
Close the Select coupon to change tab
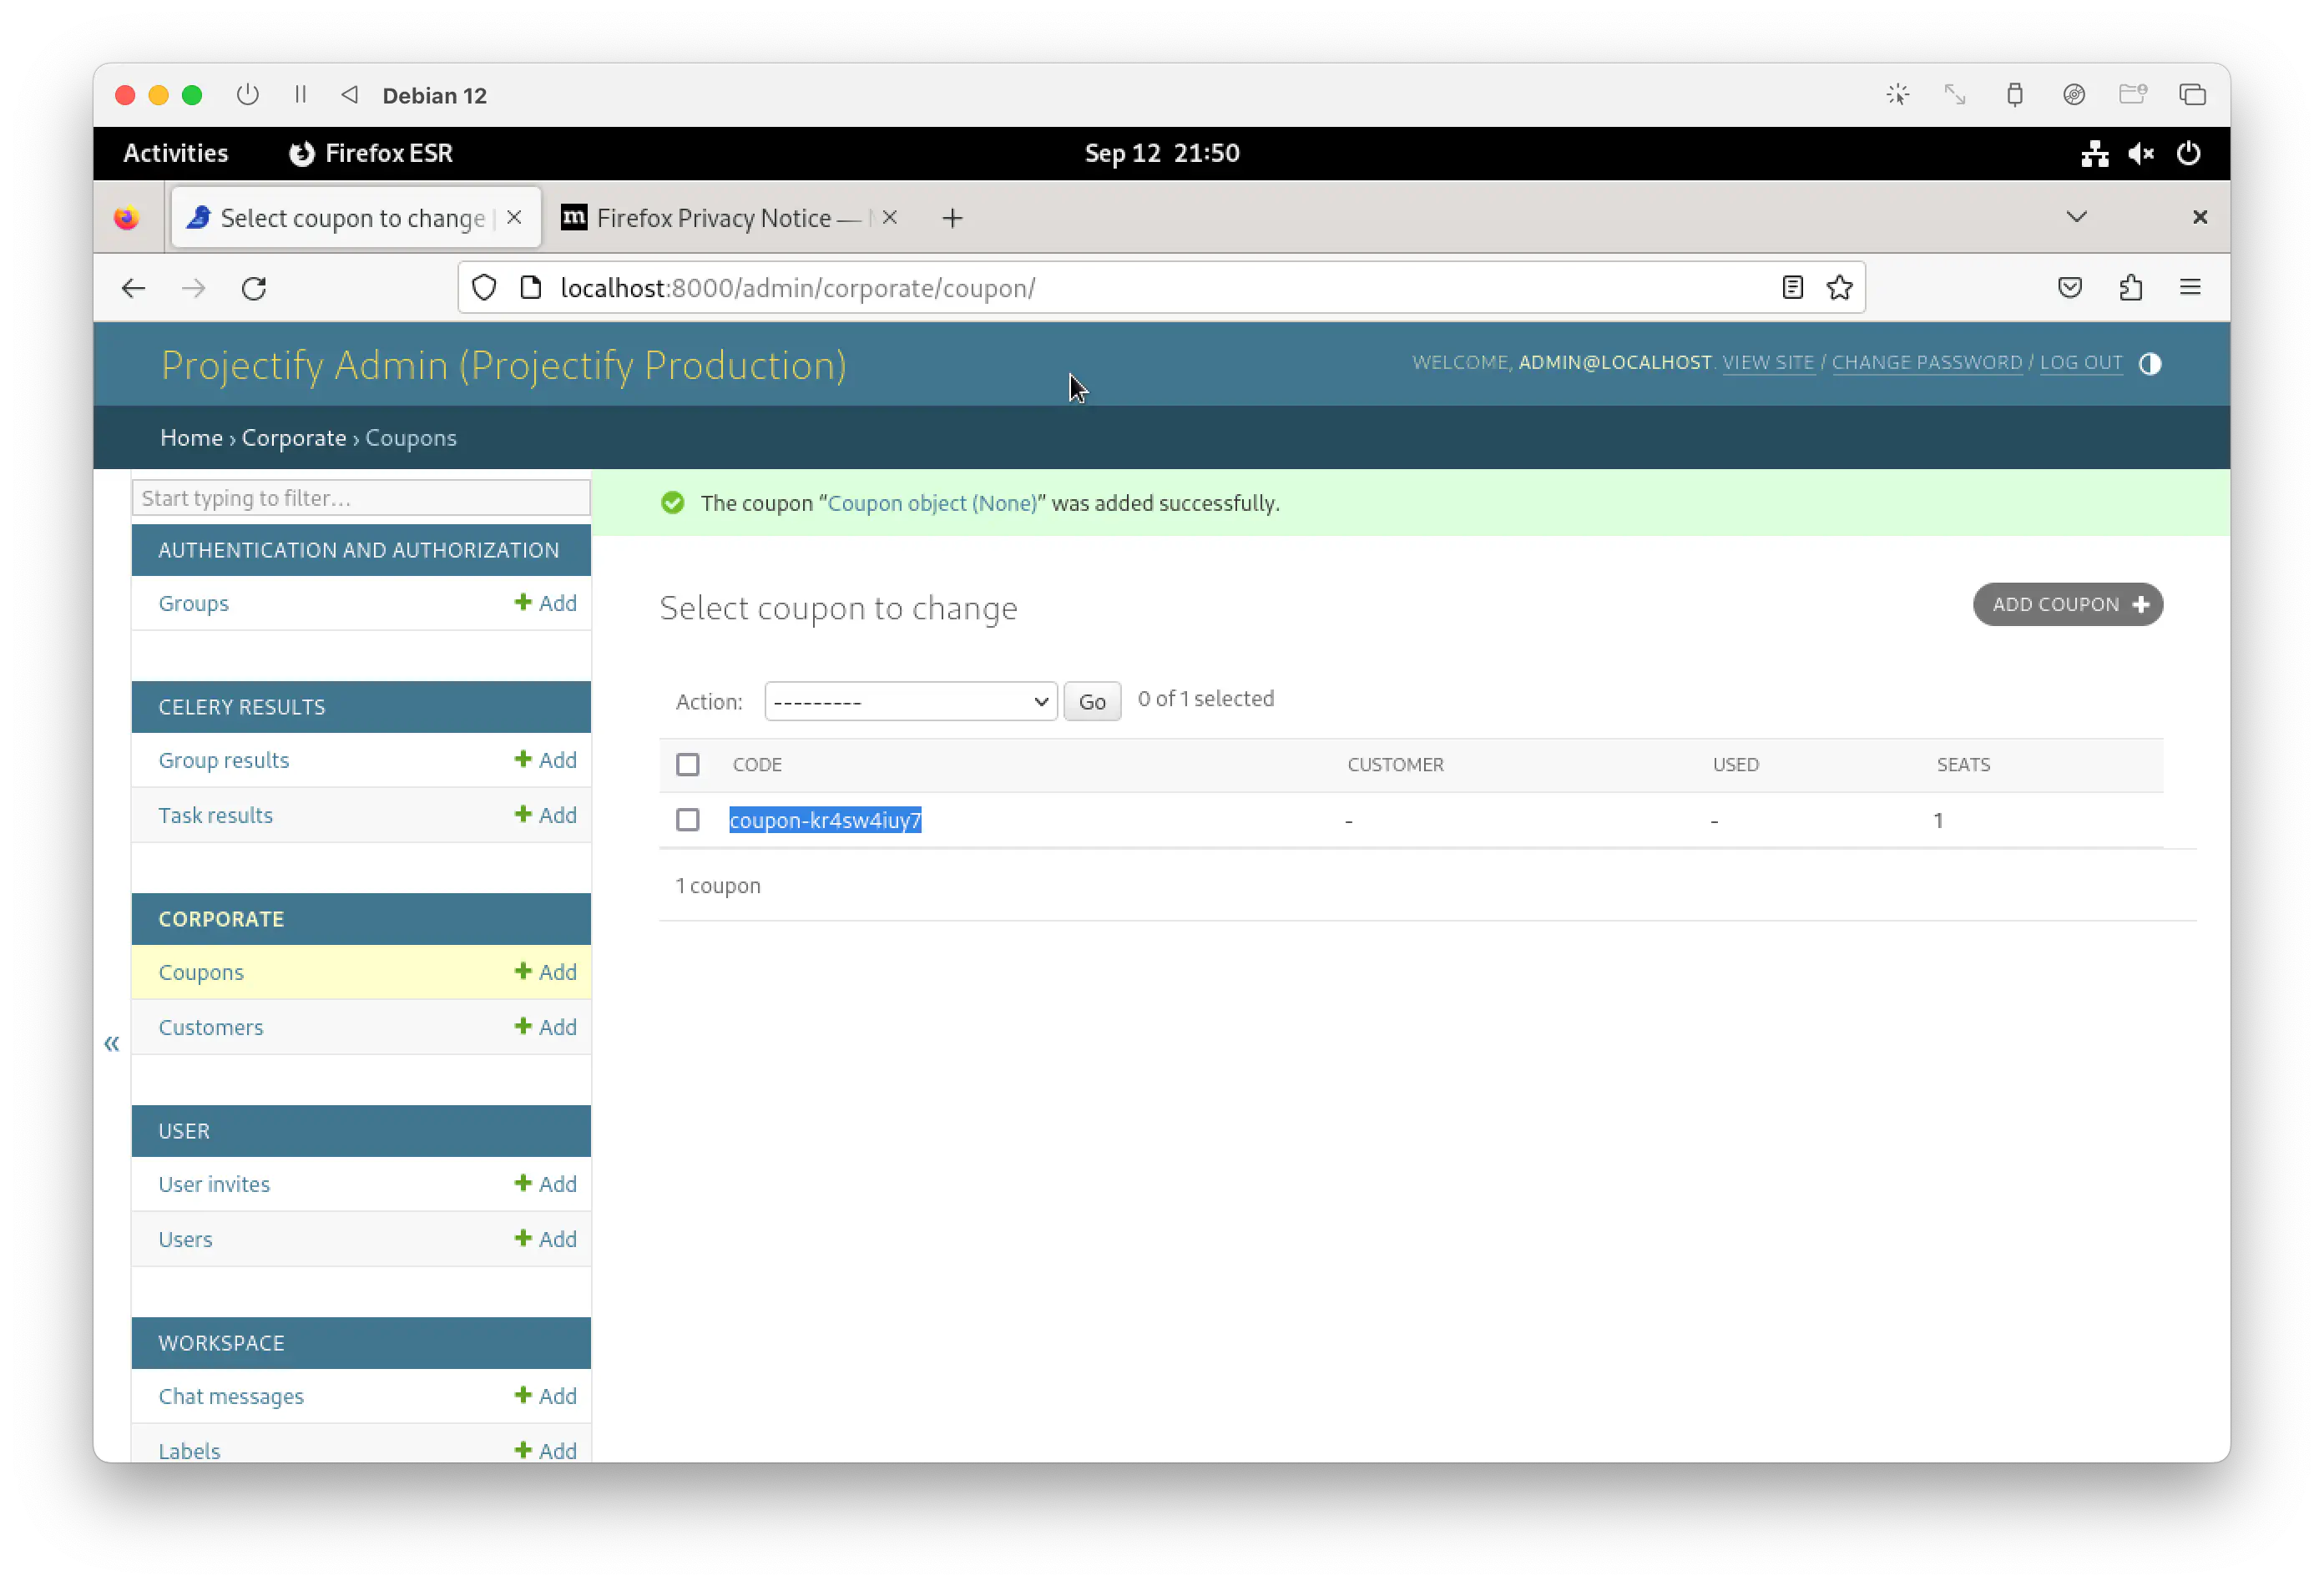click(514, 217)
